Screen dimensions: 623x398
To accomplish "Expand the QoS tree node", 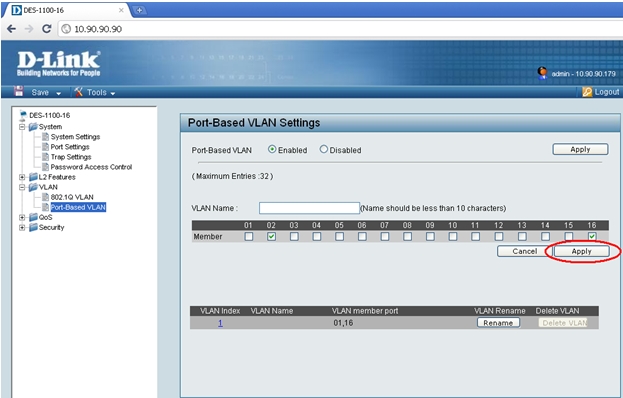I will coord(22,217).
